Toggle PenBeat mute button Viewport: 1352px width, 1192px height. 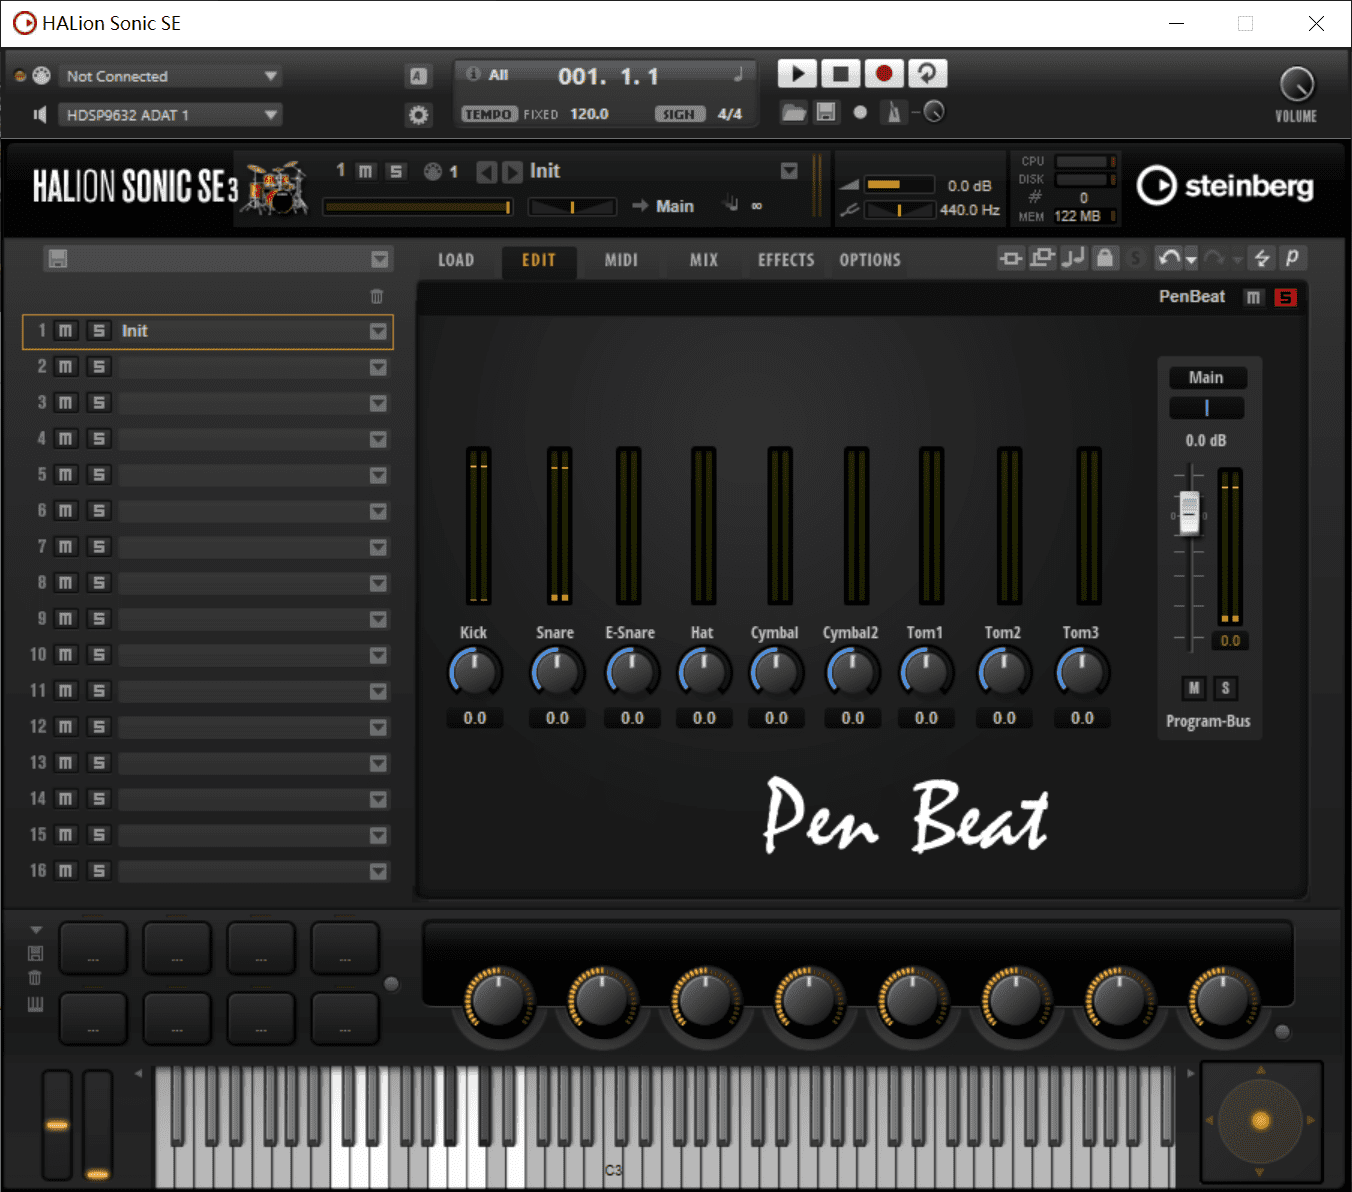[1253, 297]
